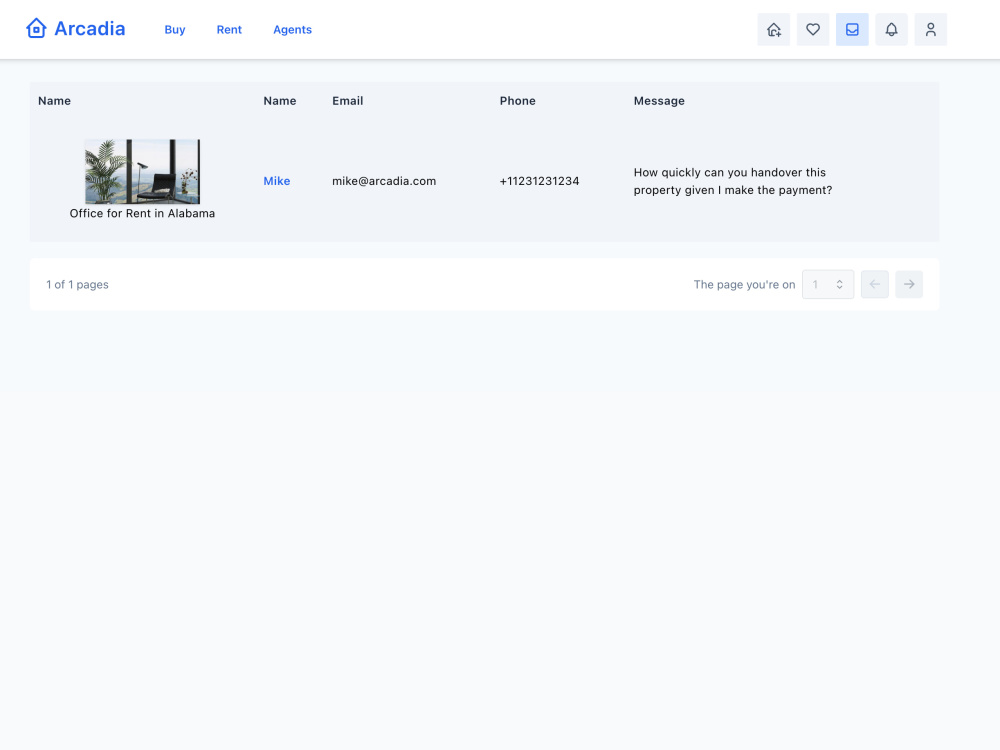The height and width of the screenshot is (750, 1000).
Task: Open the user profile icon
Action: click(x=930, y=29)
